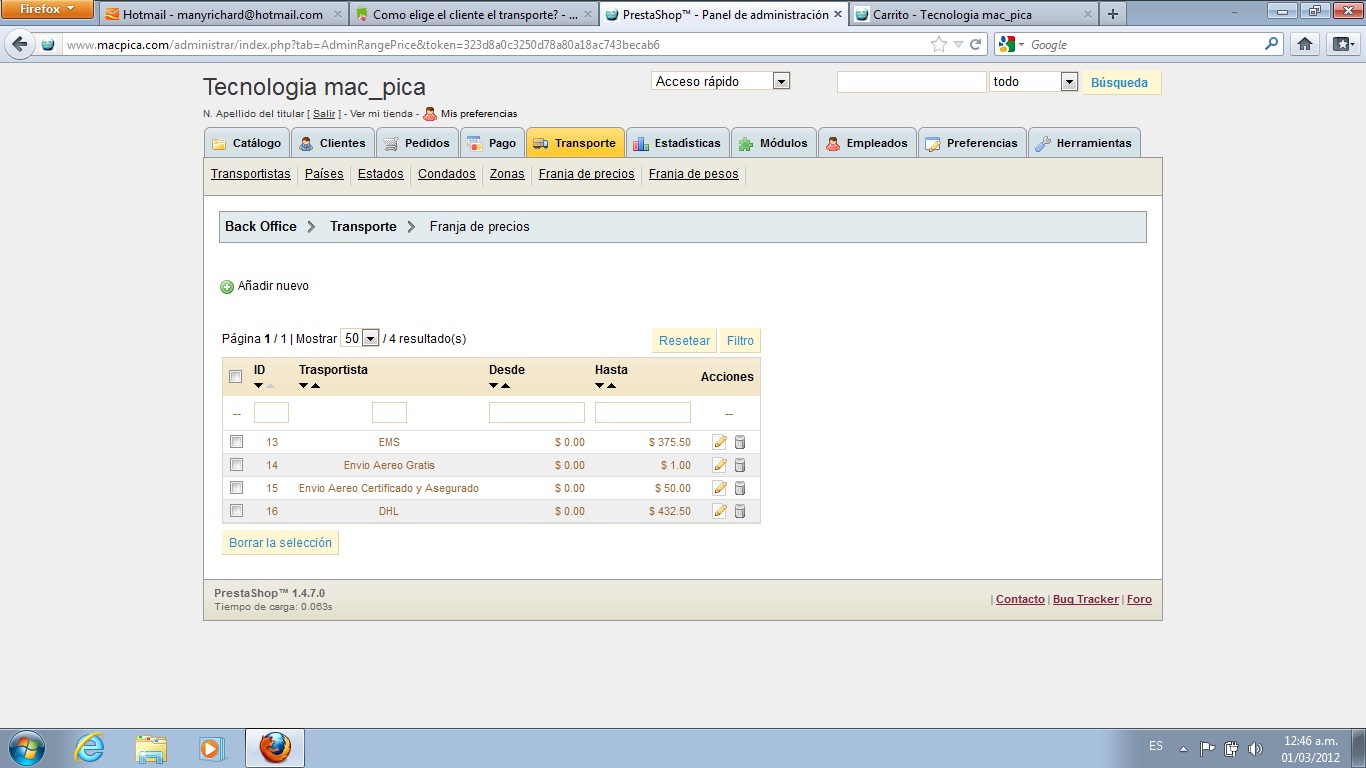Edit Envio Aereo Certificado y Asegurado row
Viewport: 1366px width, 768px height.
click(719, 488)
